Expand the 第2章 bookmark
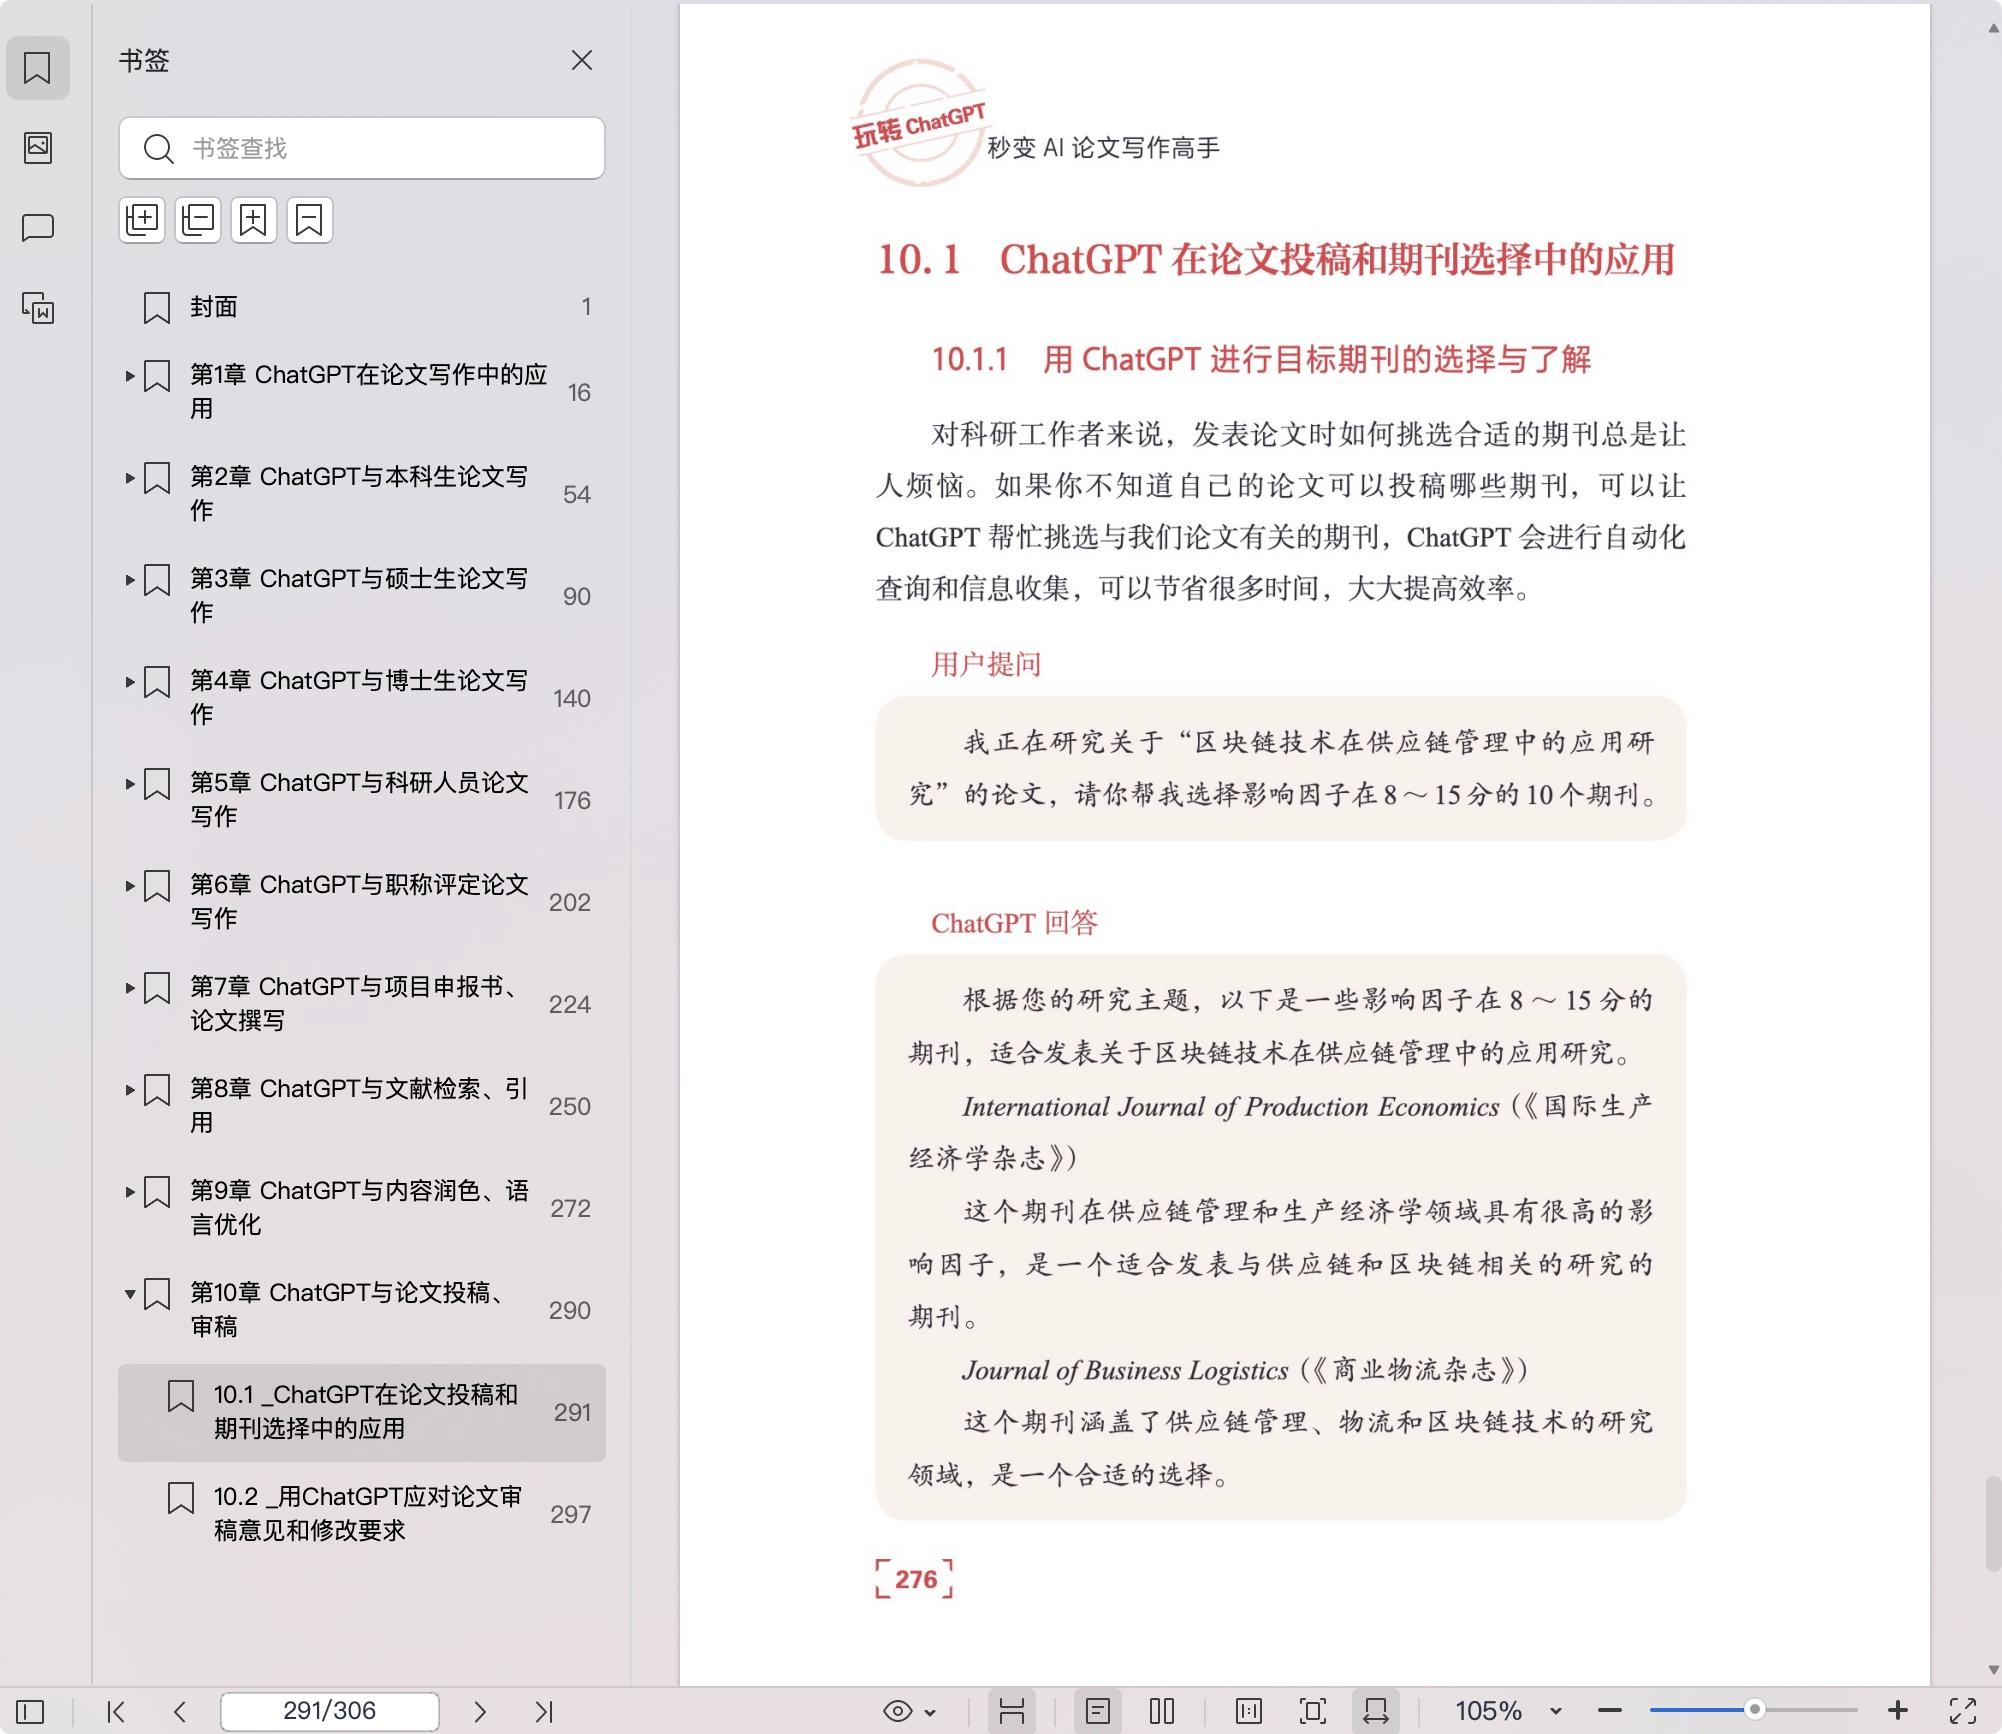 [130, 478]
